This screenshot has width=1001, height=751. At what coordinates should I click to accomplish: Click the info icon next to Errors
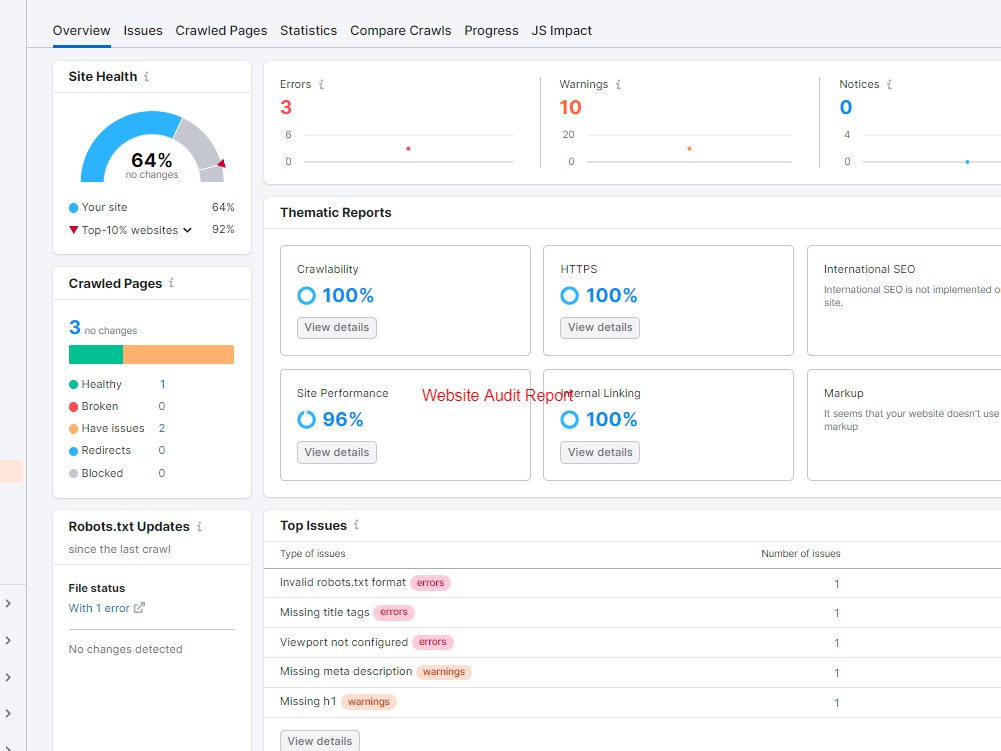pyautogui.click(x=321, y=85)
